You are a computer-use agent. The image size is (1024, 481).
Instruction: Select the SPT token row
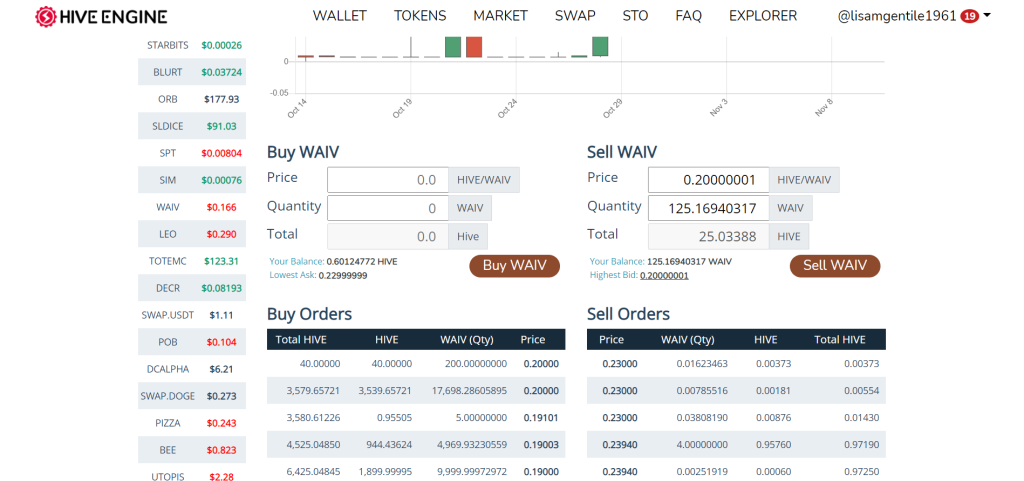click(192, 153)
